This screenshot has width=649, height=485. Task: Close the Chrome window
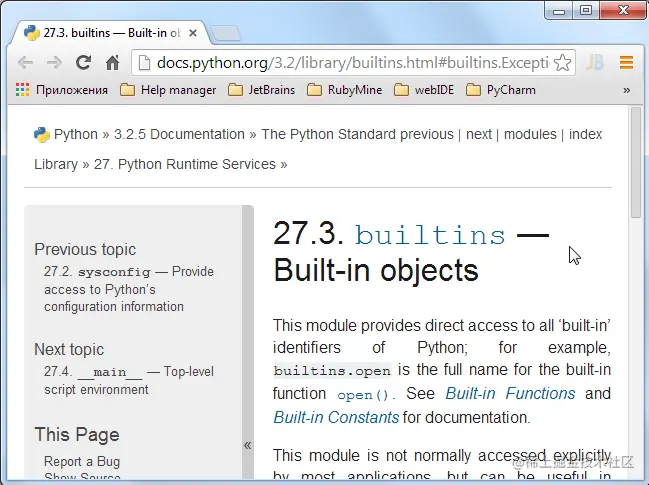pos(623,10)
